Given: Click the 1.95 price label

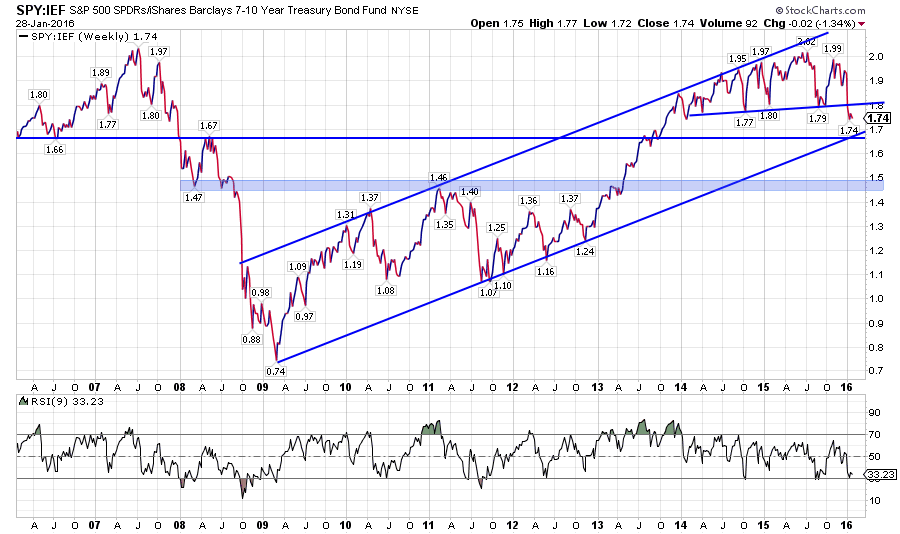Looking at the screenshot, I should pos(738,59).
